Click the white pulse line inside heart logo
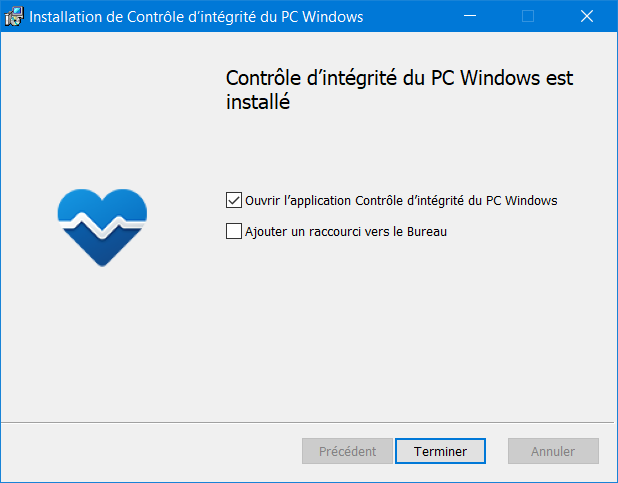The width and height of the screenshot is (618, 483). coord(102,224)
